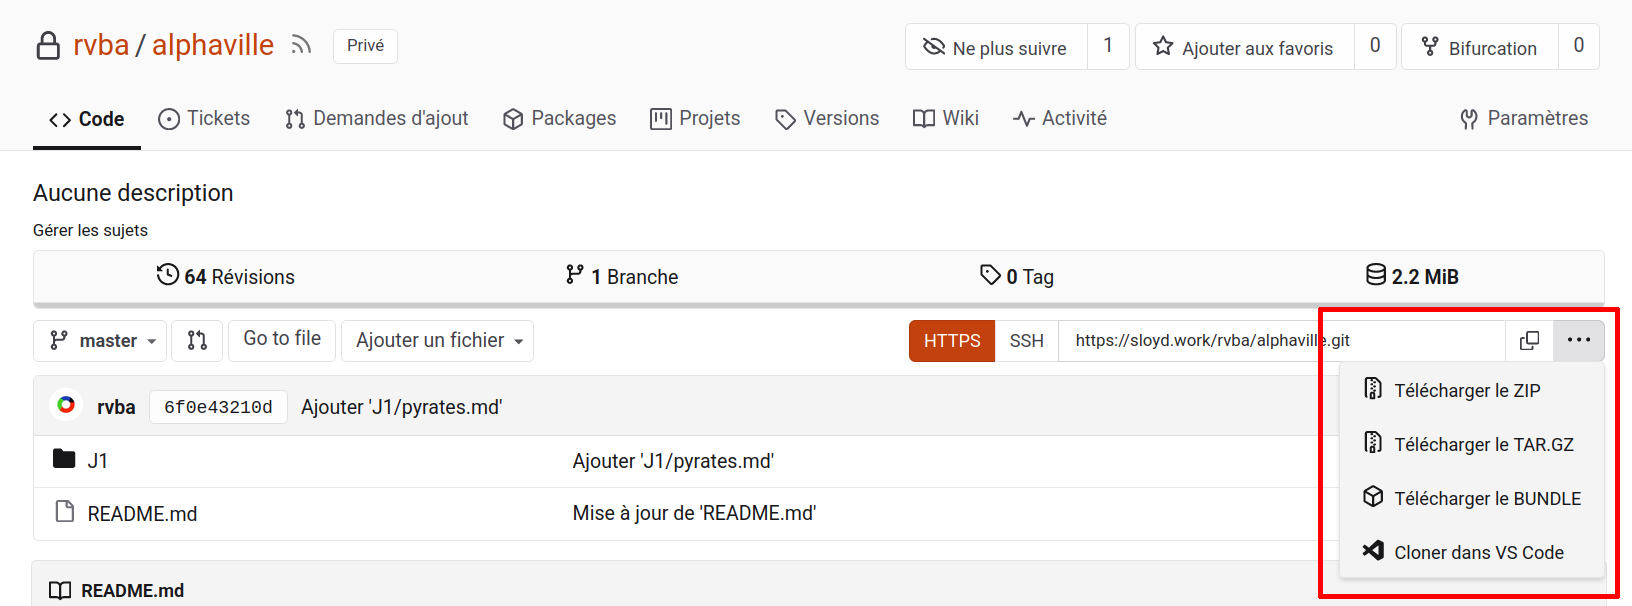Viewport: 1632px width, 606px height.
Task: Open the J1 folder
Action: [x=97, y=461]
